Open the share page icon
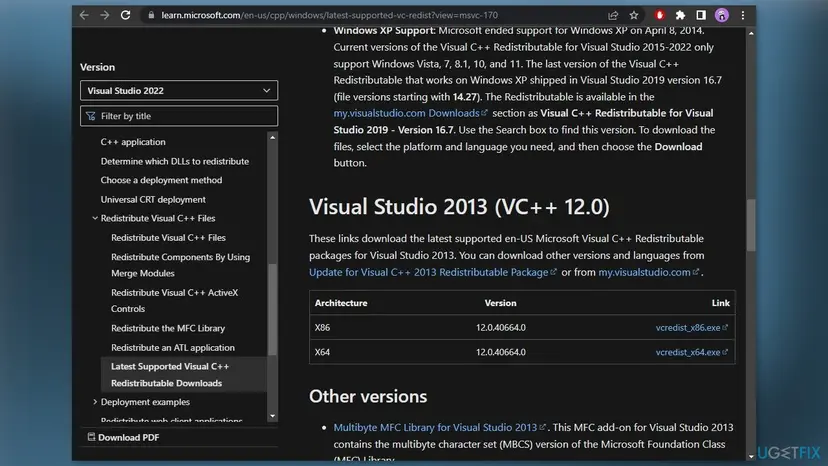828x466 pixels. point(613,15)
